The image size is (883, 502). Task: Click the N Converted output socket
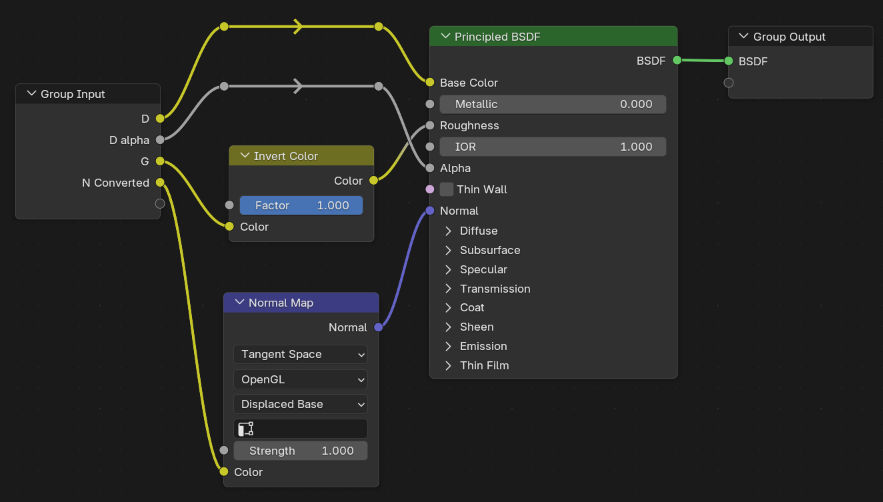(x=160, y=183)
